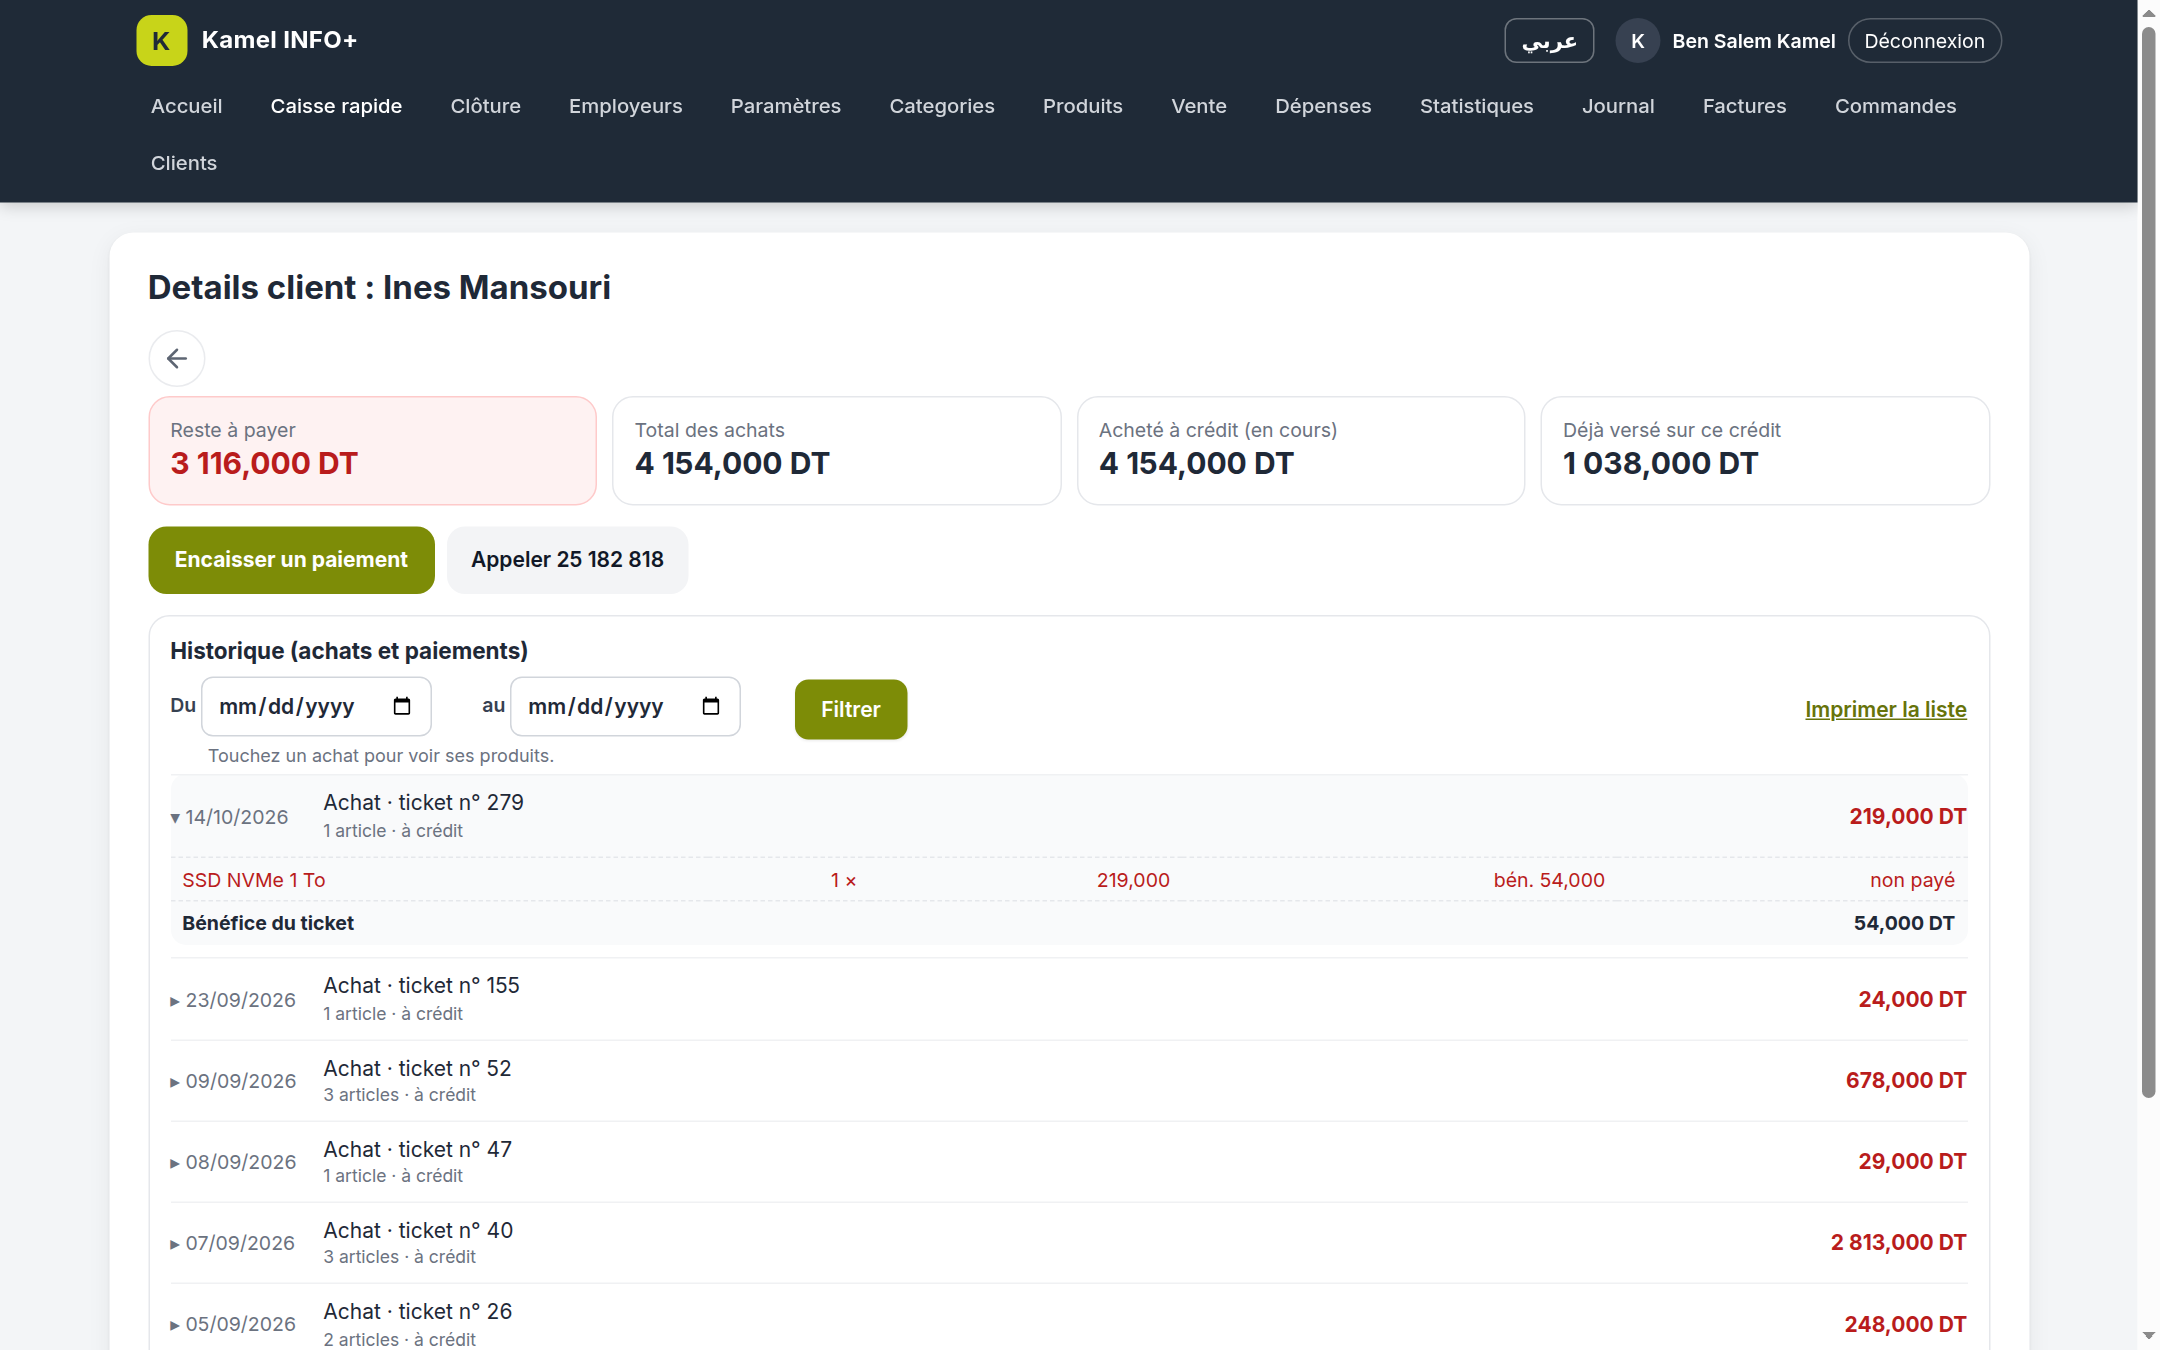Viewport: 2160px width, 1350px height.
Task: Expand ticket n° 52 purchase
Action: [x=1068, y=1080]
